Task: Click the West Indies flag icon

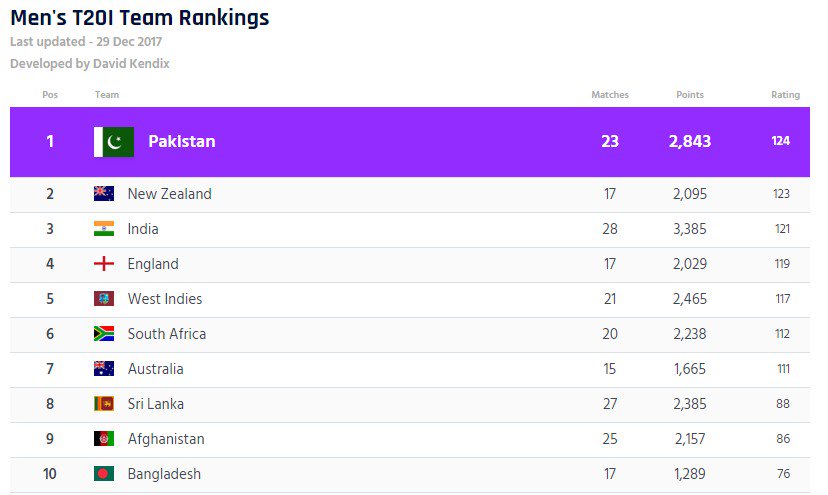Action: (104, 298)
